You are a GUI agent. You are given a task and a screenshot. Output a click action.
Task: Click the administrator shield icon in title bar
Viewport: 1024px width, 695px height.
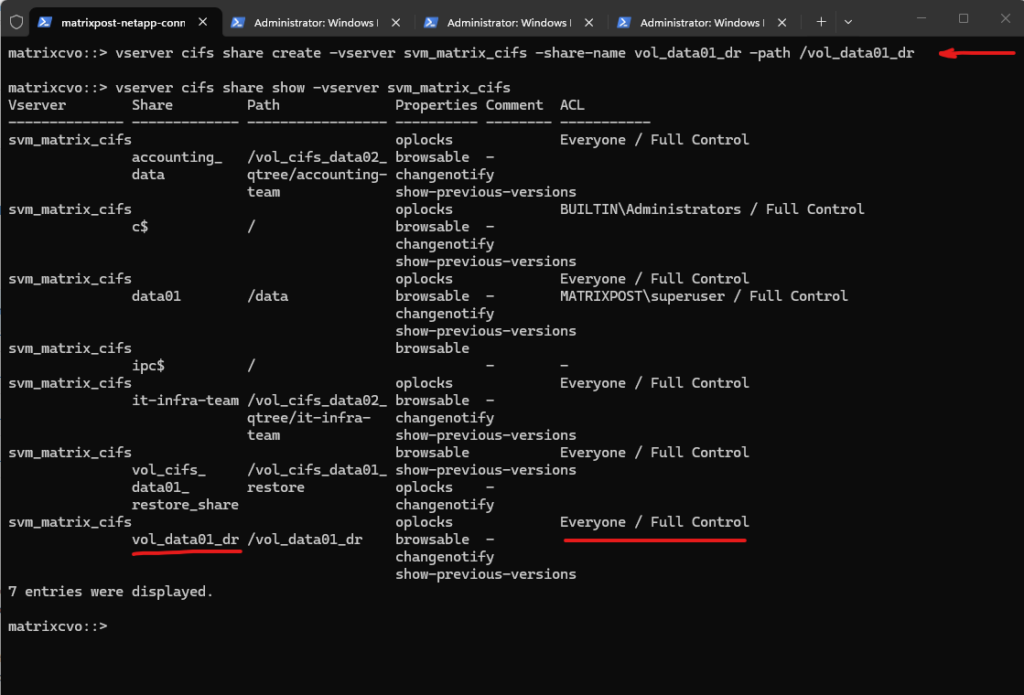coord(16,21)
